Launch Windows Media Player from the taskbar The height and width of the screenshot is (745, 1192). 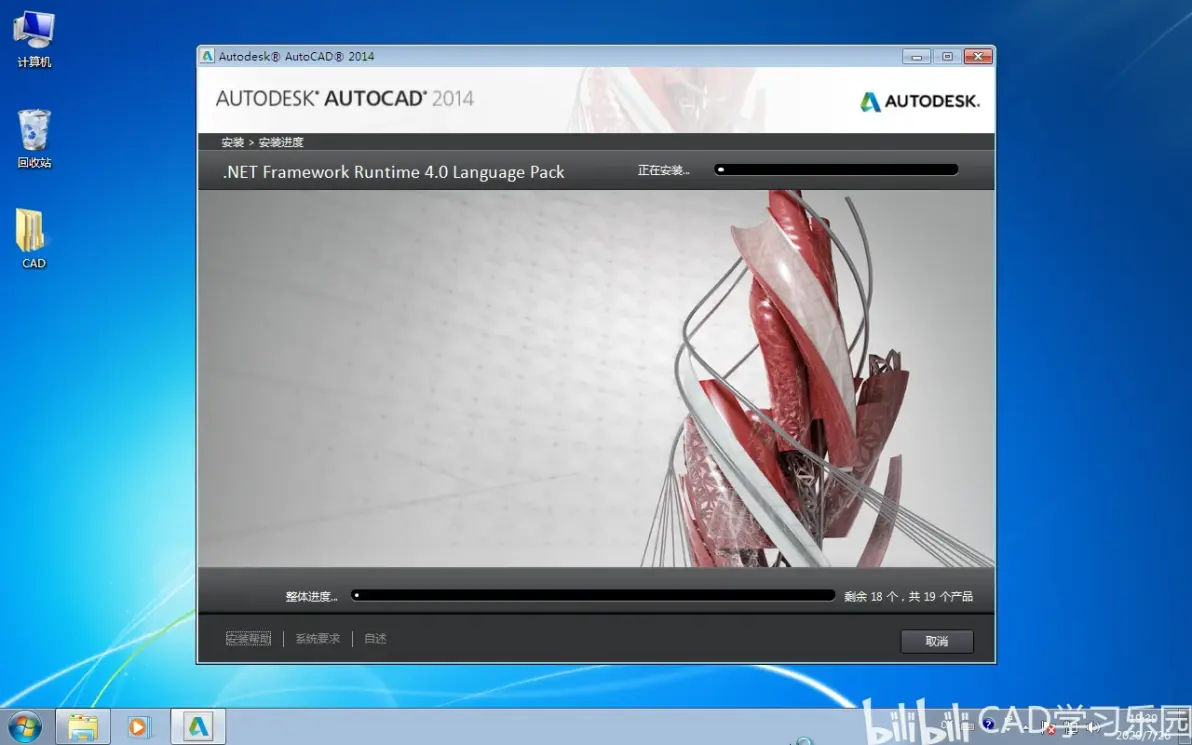point(139,728)
